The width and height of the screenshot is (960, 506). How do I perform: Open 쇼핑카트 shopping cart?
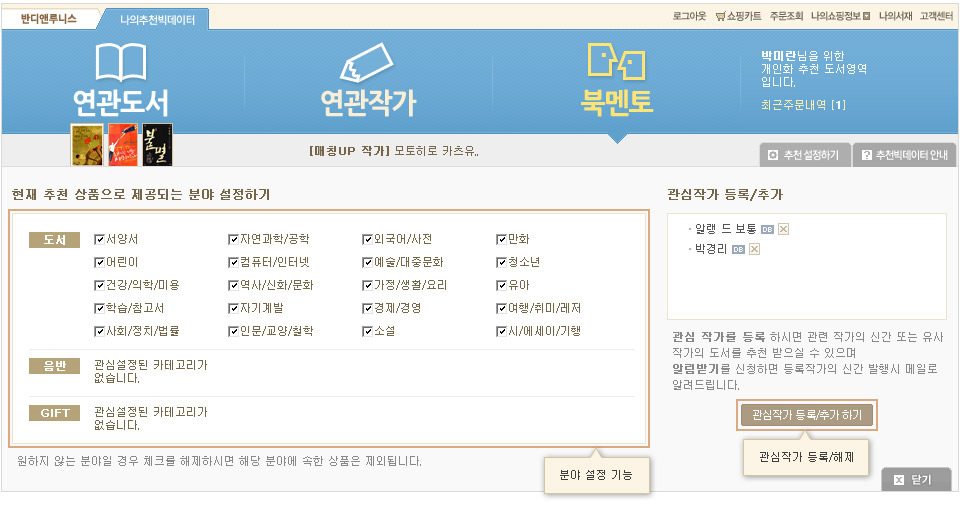coord(738,16)
